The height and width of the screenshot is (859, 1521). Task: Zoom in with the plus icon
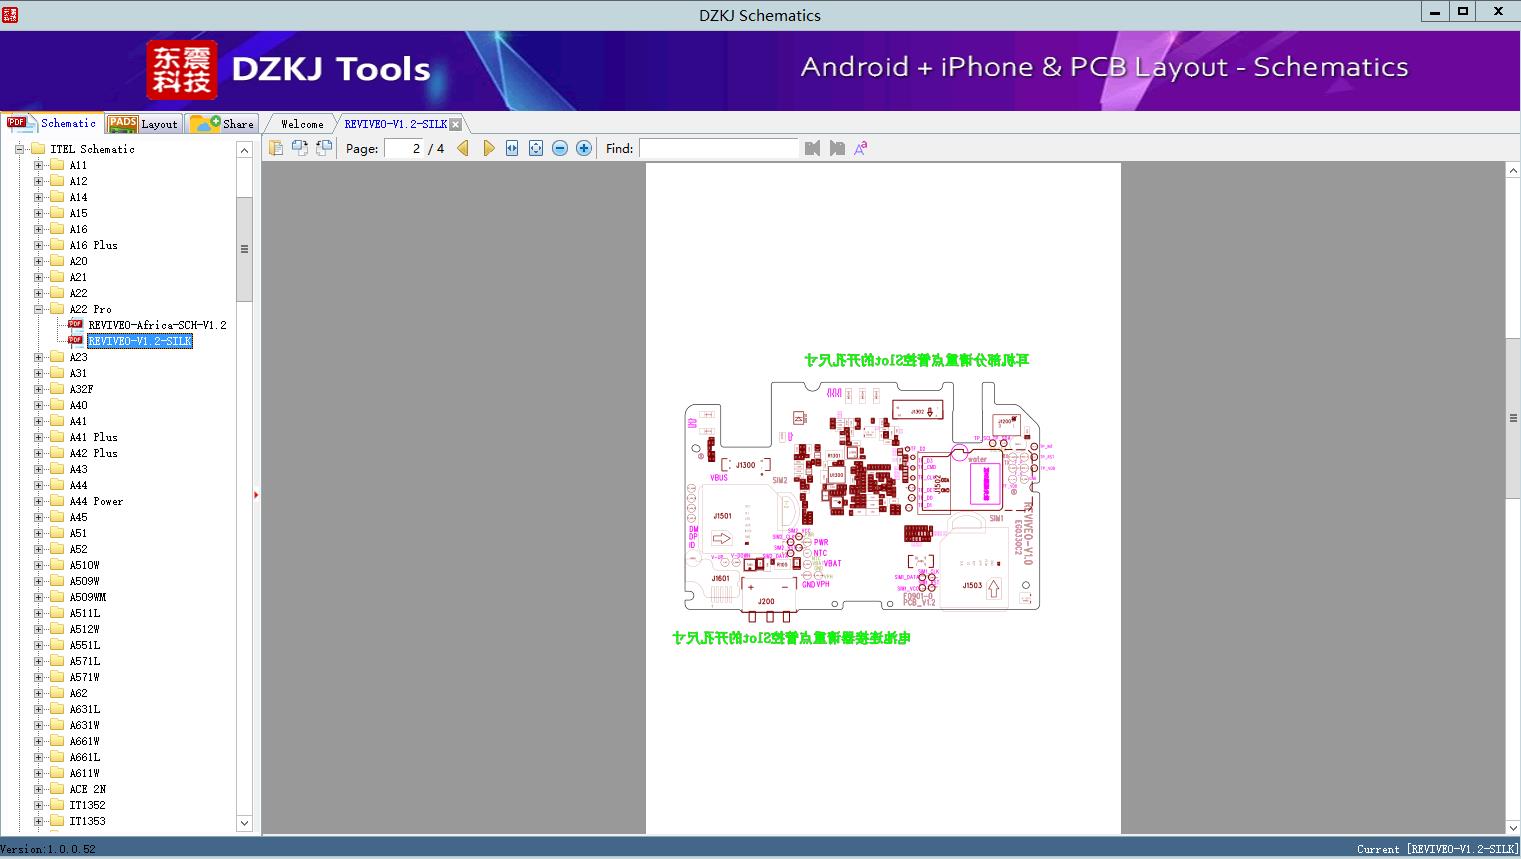(584, 148)
